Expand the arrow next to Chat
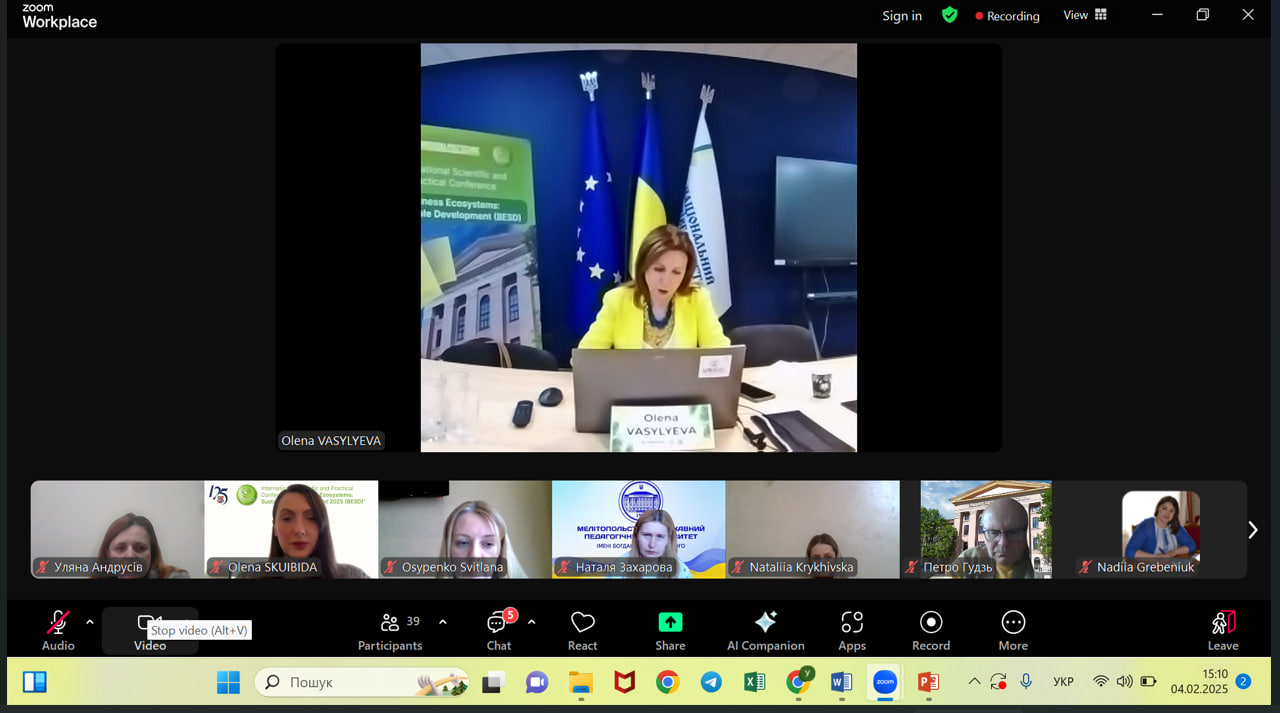 point(531,622)
